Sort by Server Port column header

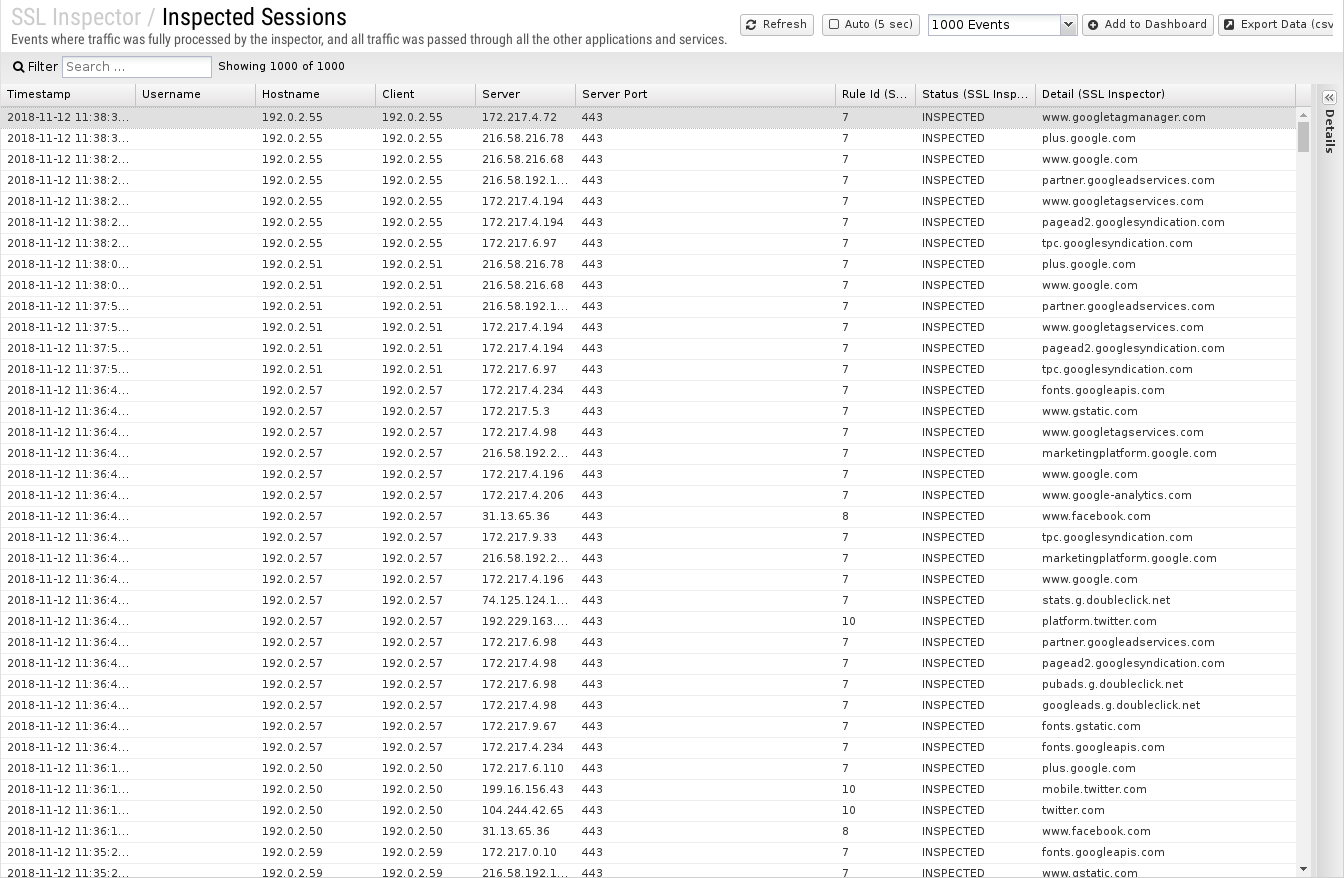(706, 94)
